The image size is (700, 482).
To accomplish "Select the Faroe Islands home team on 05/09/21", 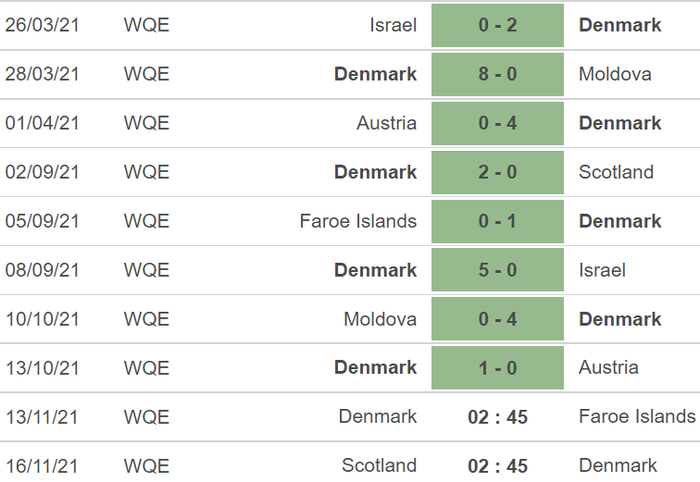I will [x=358, y=221].
